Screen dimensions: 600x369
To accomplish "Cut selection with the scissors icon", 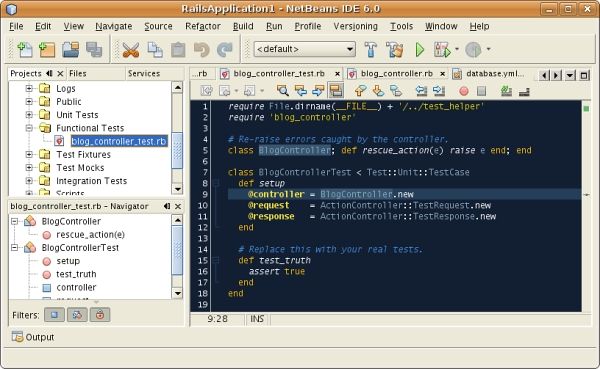I will click(x=131, y=50).
